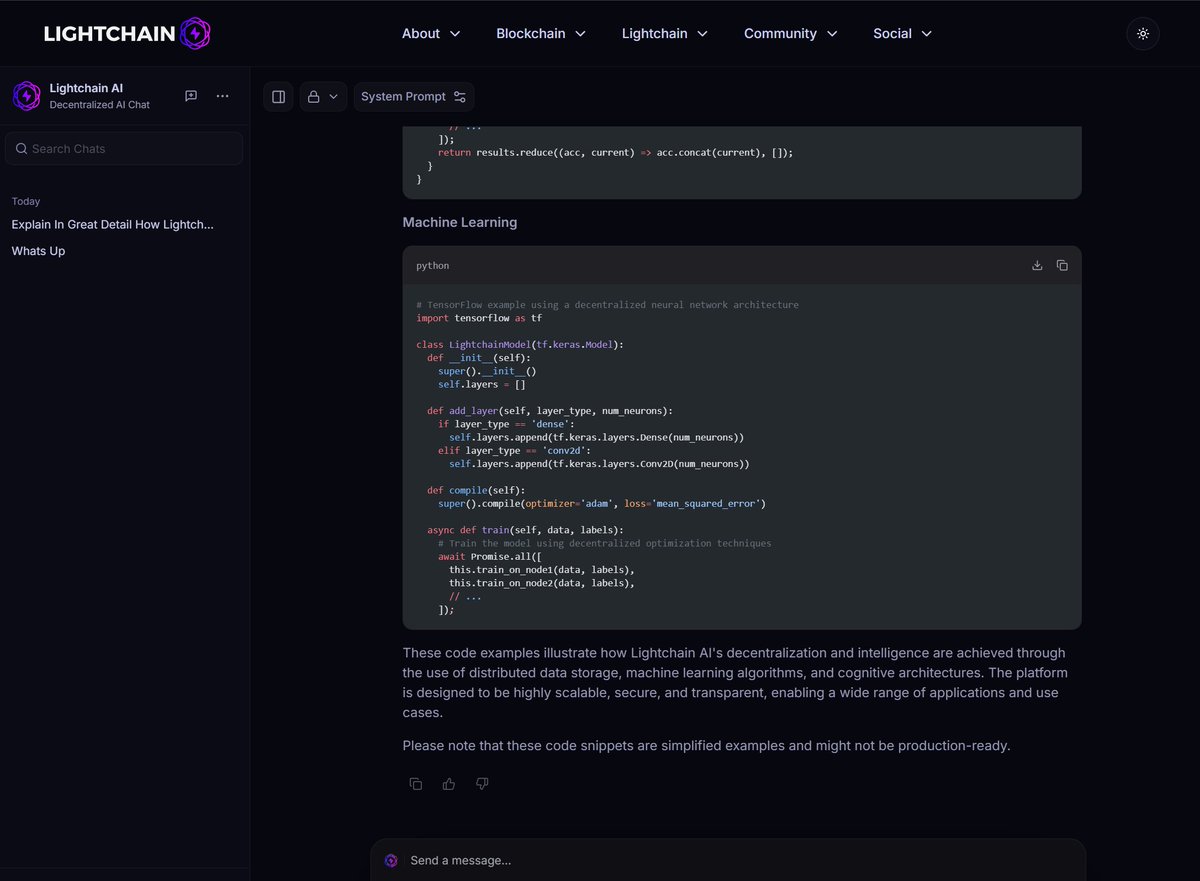Start a new chat with plus-message icon

pos(191,96)
